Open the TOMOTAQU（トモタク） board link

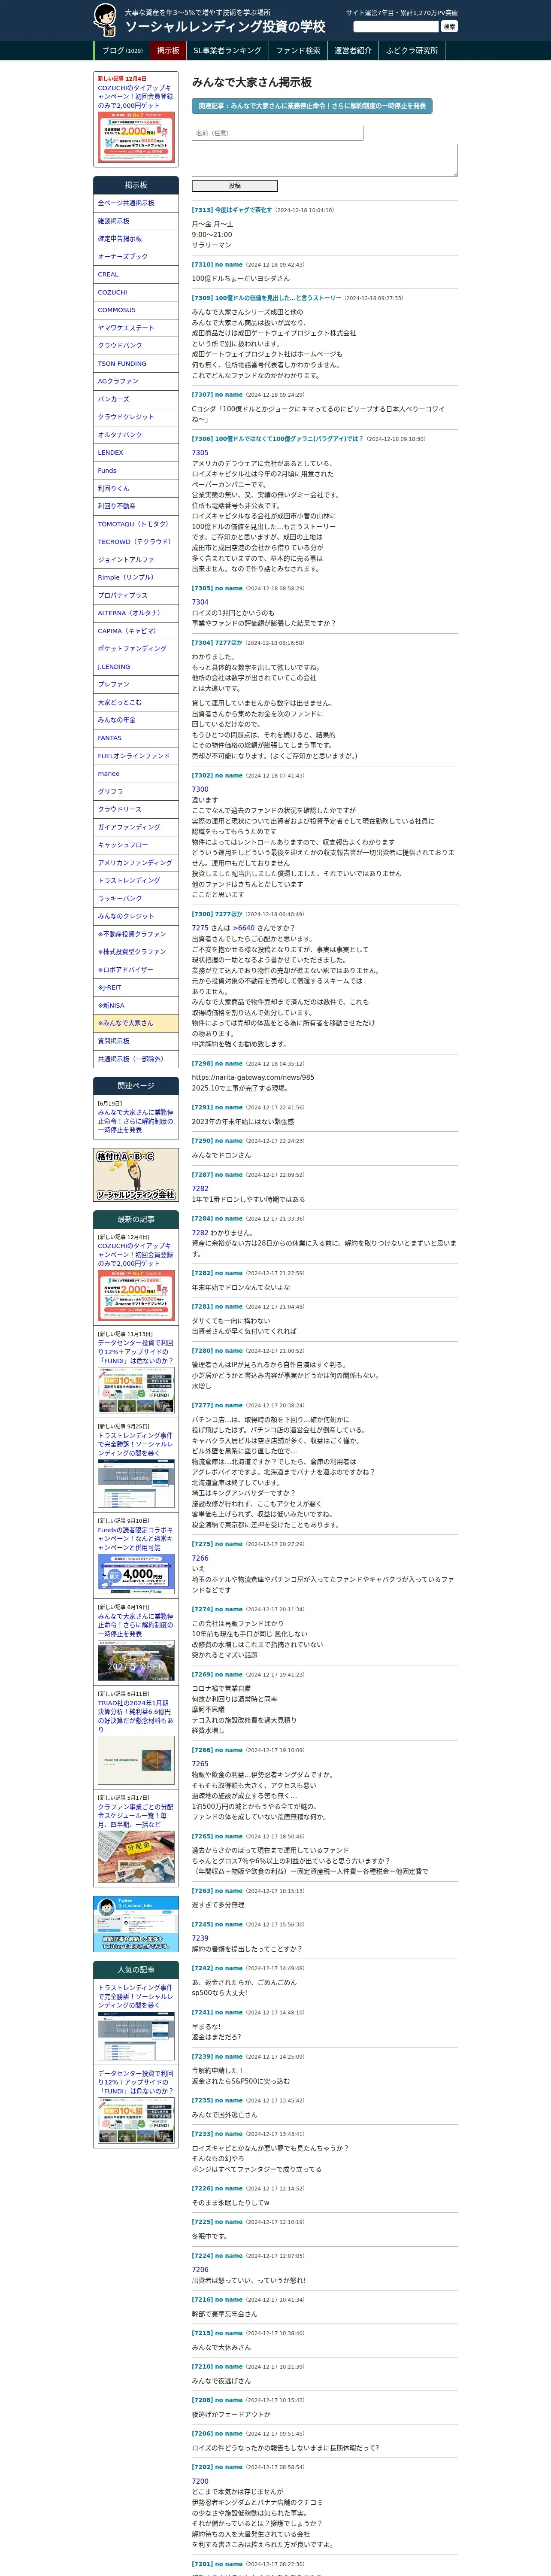[x=136, y=524]
